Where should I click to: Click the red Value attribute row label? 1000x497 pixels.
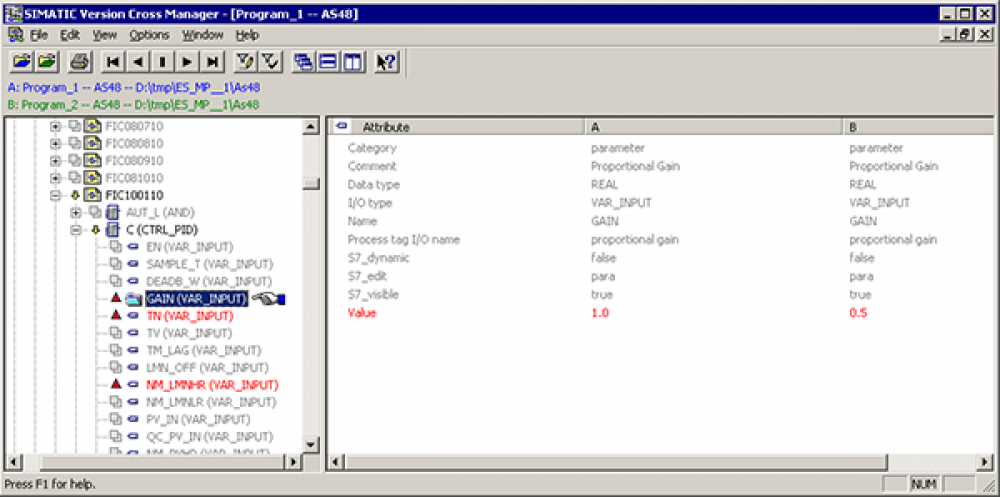coord(362,313)
